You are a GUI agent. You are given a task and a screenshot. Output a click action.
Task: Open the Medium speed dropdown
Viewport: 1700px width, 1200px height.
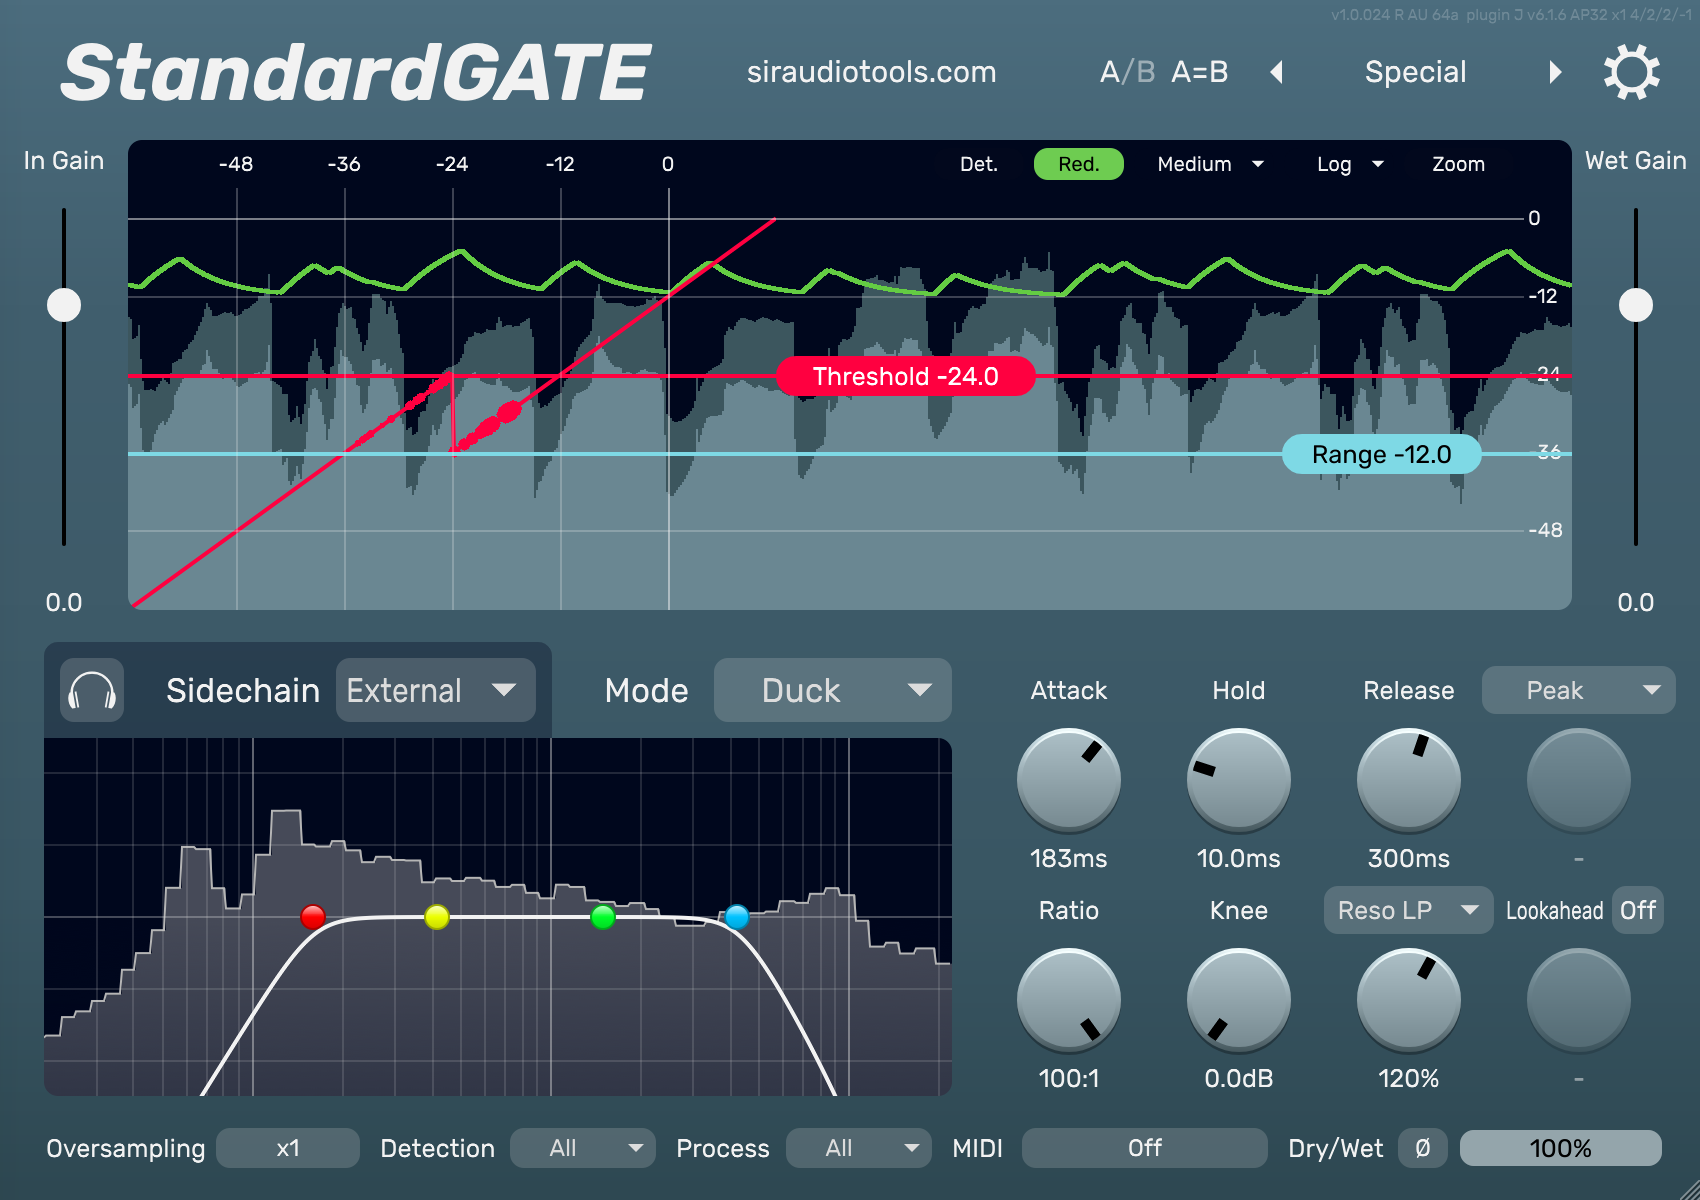point(1210,164)
